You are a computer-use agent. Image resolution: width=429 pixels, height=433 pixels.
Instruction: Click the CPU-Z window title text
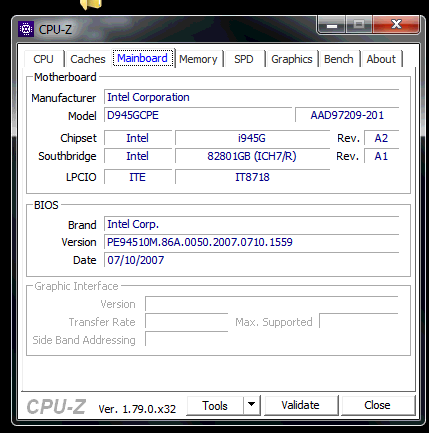(x=55, y=30)
